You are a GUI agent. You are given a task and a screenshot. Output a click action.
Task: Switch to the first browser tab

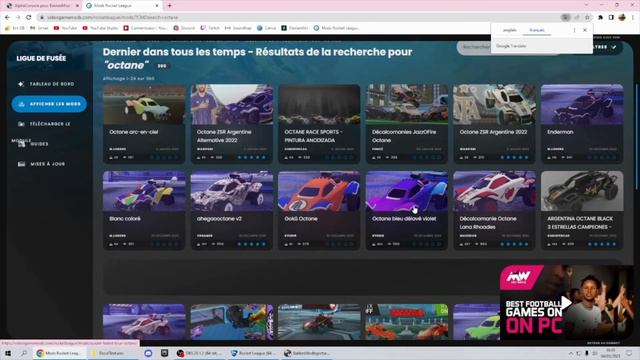(41, 6)
